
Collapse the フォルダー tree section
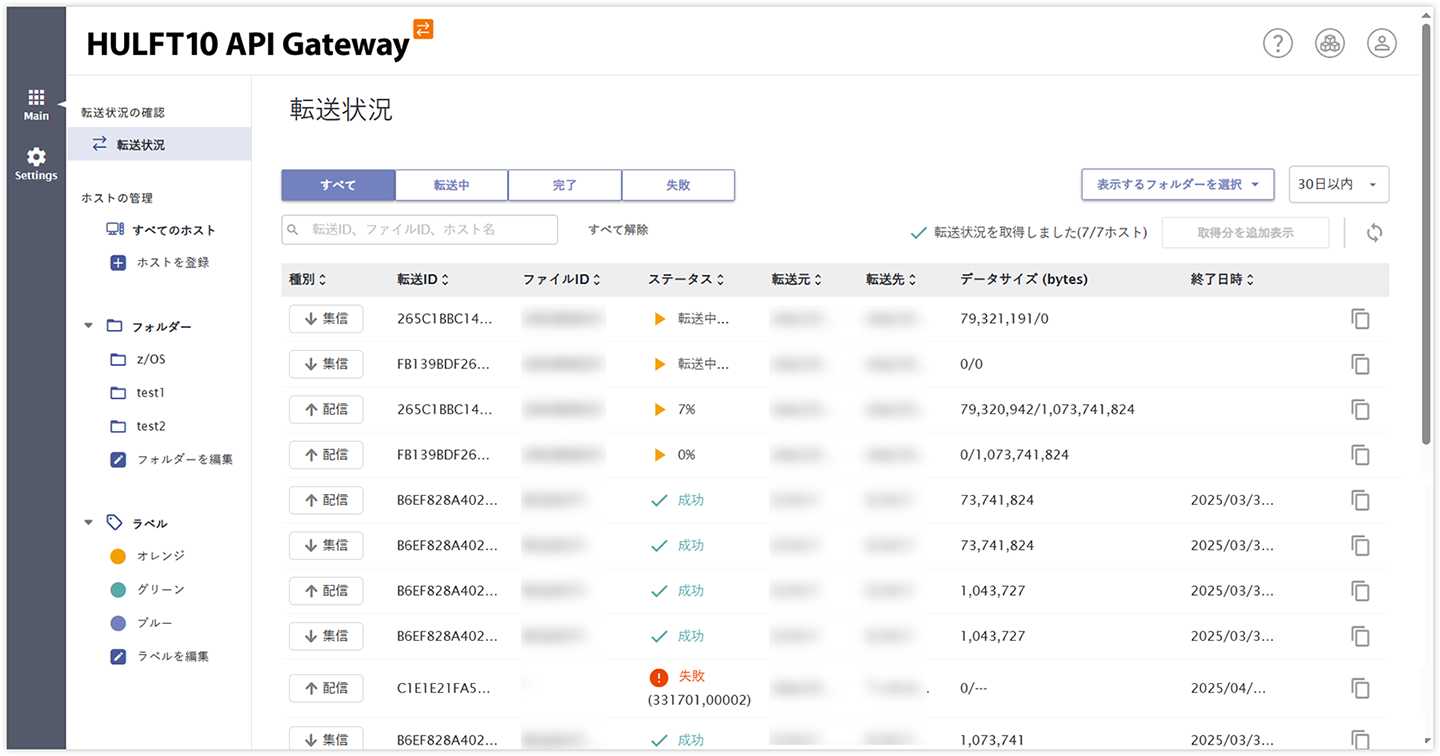[x=87, y=325]
